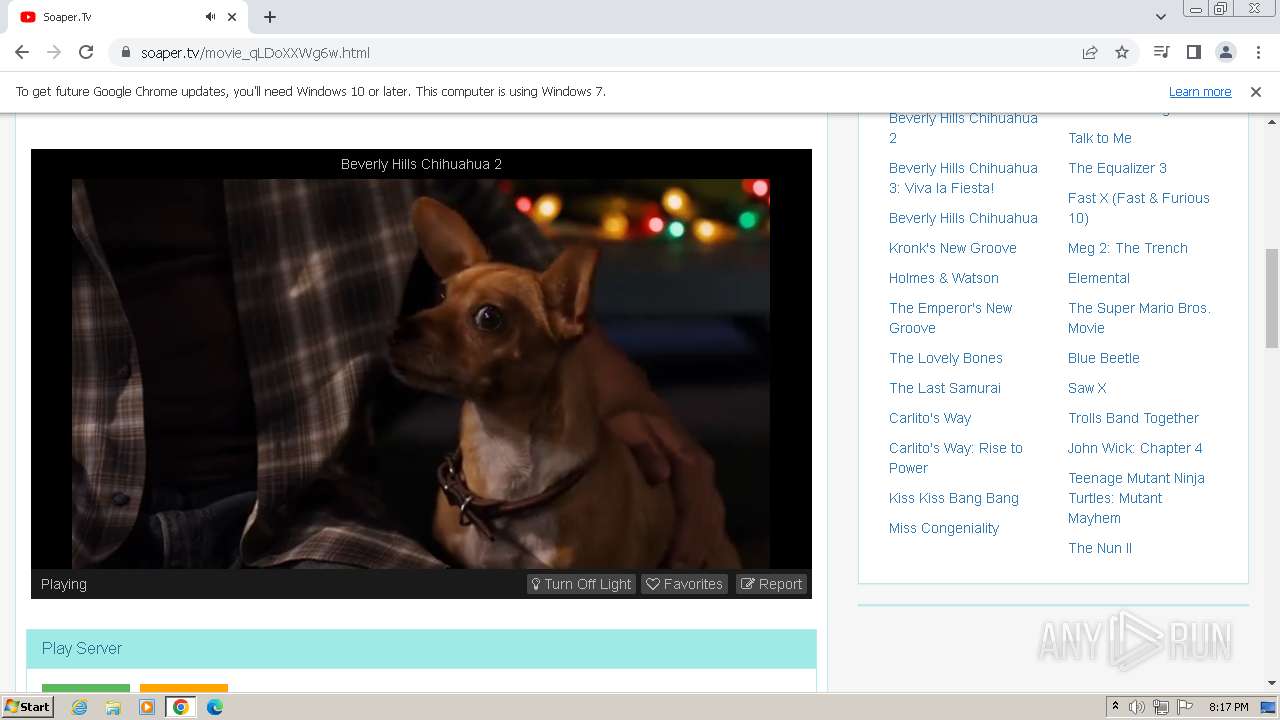This screenshot has width=1280, height=720.
Task: Switch to Chrome taskbar button
Action: (180, 707)
